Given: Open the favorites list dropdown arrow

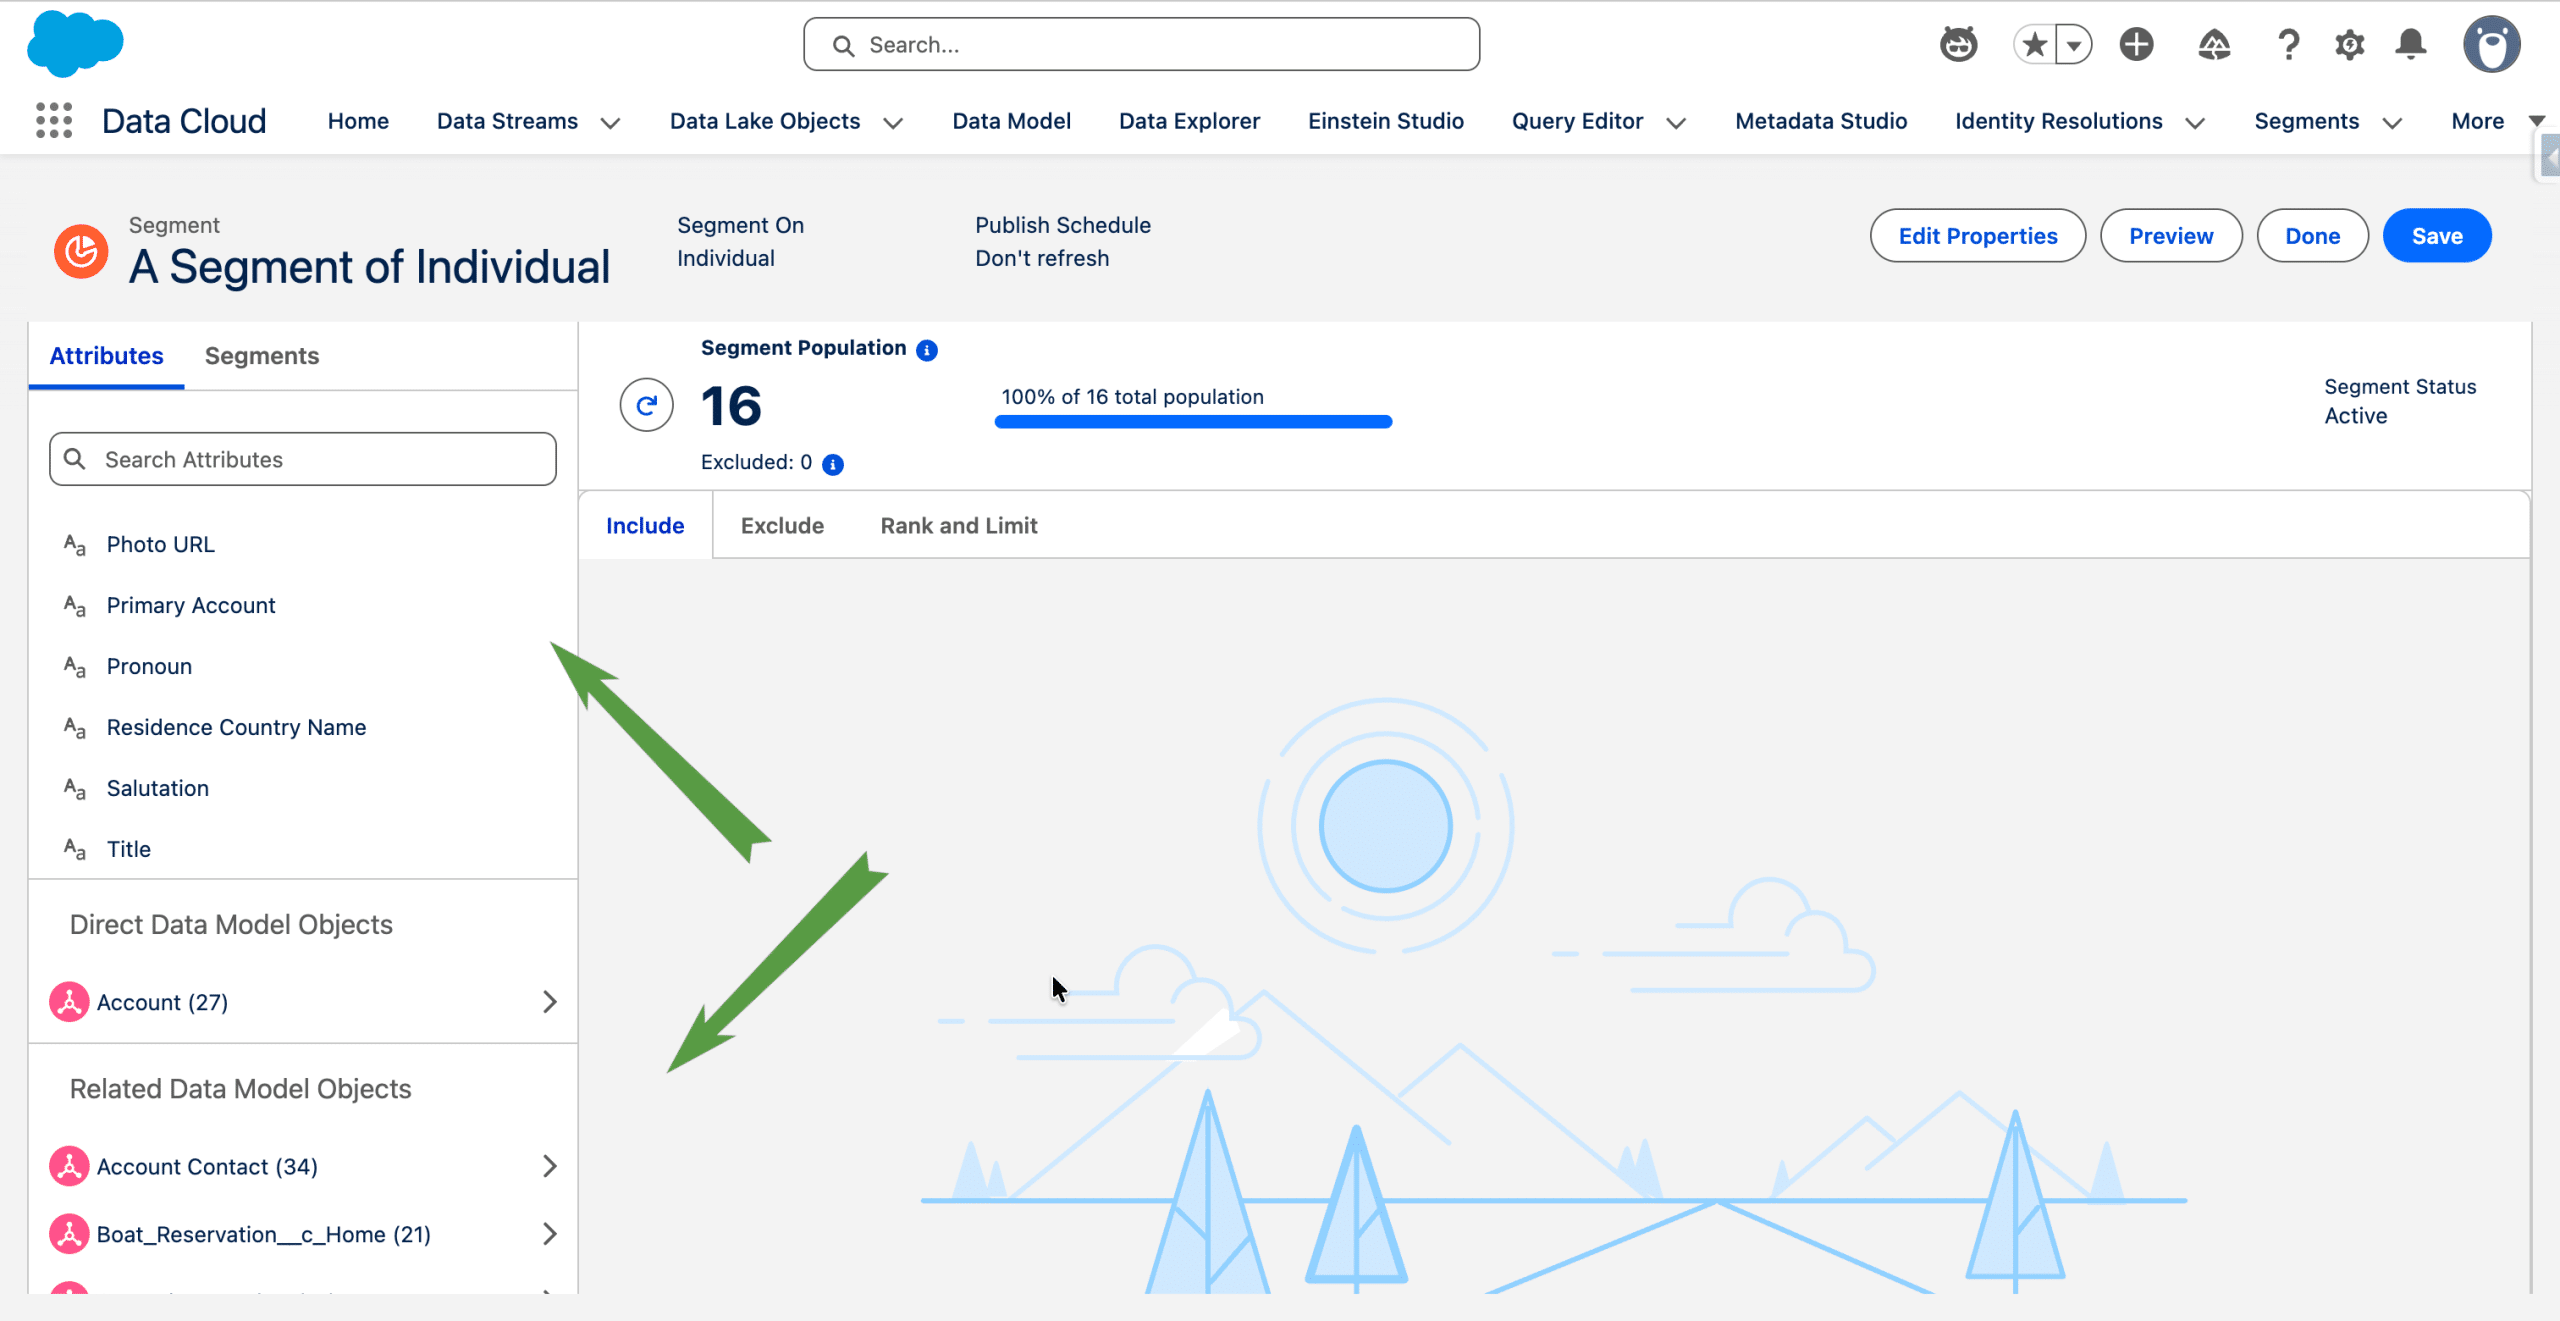Looking at the screenshot, I should tap(2075, 45).
